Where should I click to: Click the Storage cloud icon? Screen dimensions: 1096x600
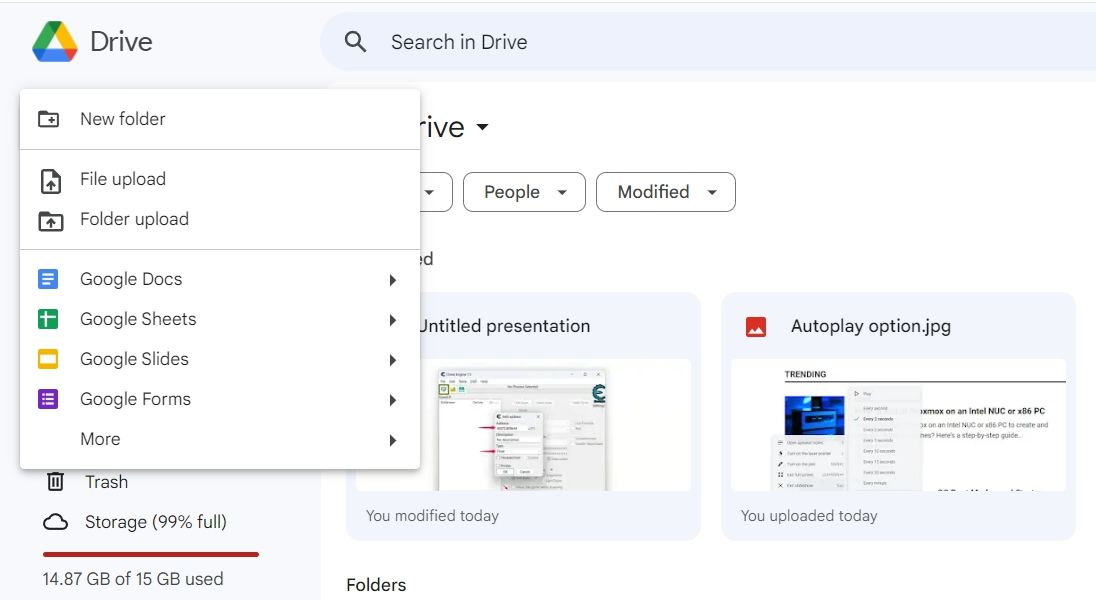pos(56,521)
